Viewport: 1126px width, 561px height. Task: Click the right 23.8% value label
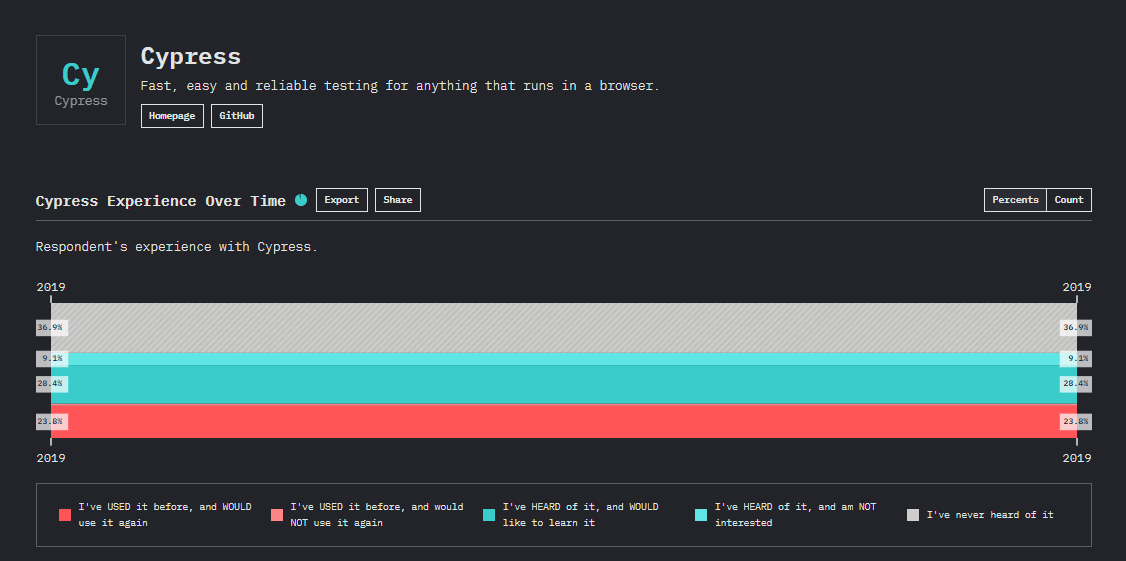tap(1076, 421)
